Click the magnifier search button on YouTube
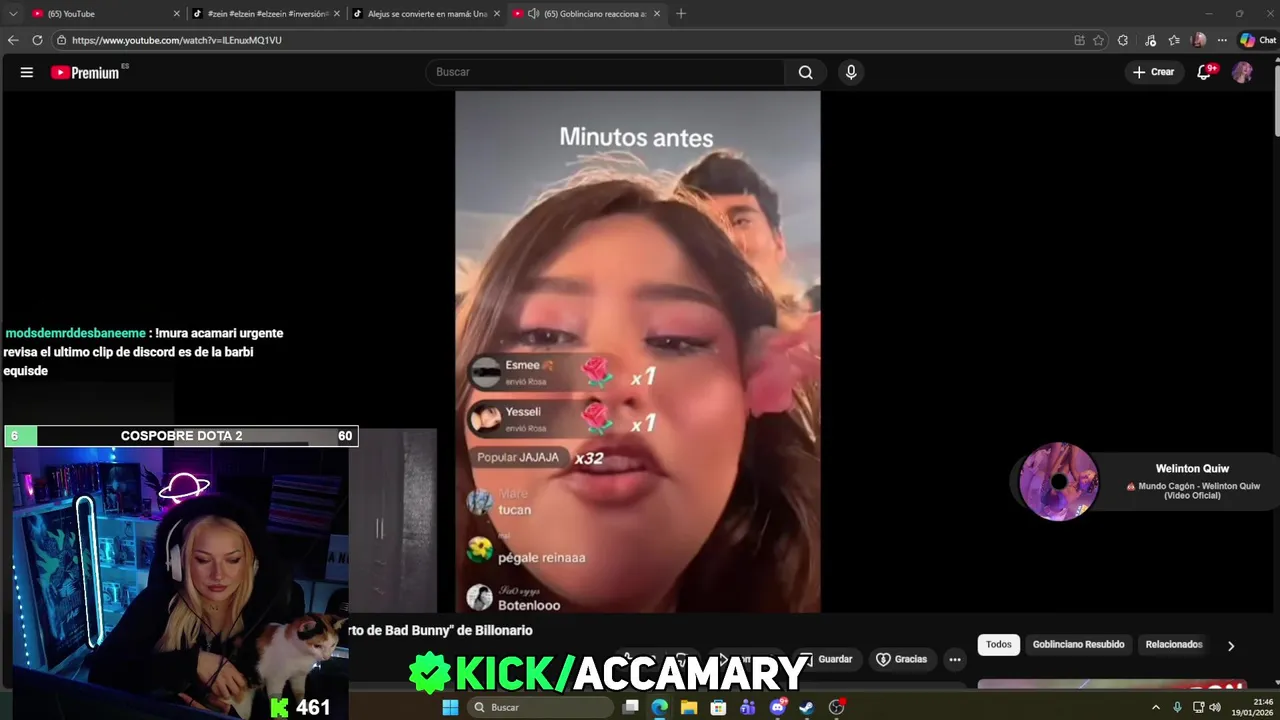Image resolution: width=1280 pixels, height=720 pixels. click(x=805, y=72)
